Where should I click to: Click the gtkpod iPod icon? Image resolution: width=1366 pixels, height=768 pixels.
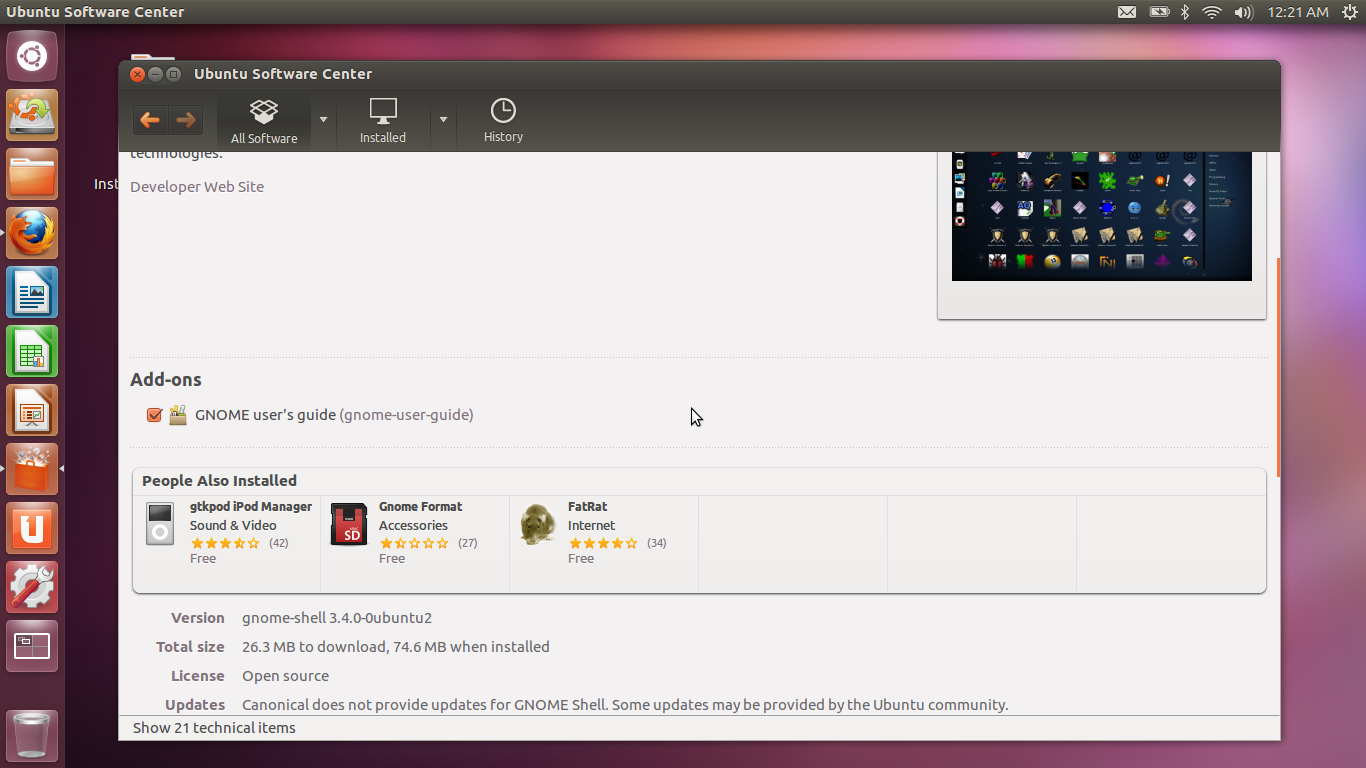pos(160,524)
